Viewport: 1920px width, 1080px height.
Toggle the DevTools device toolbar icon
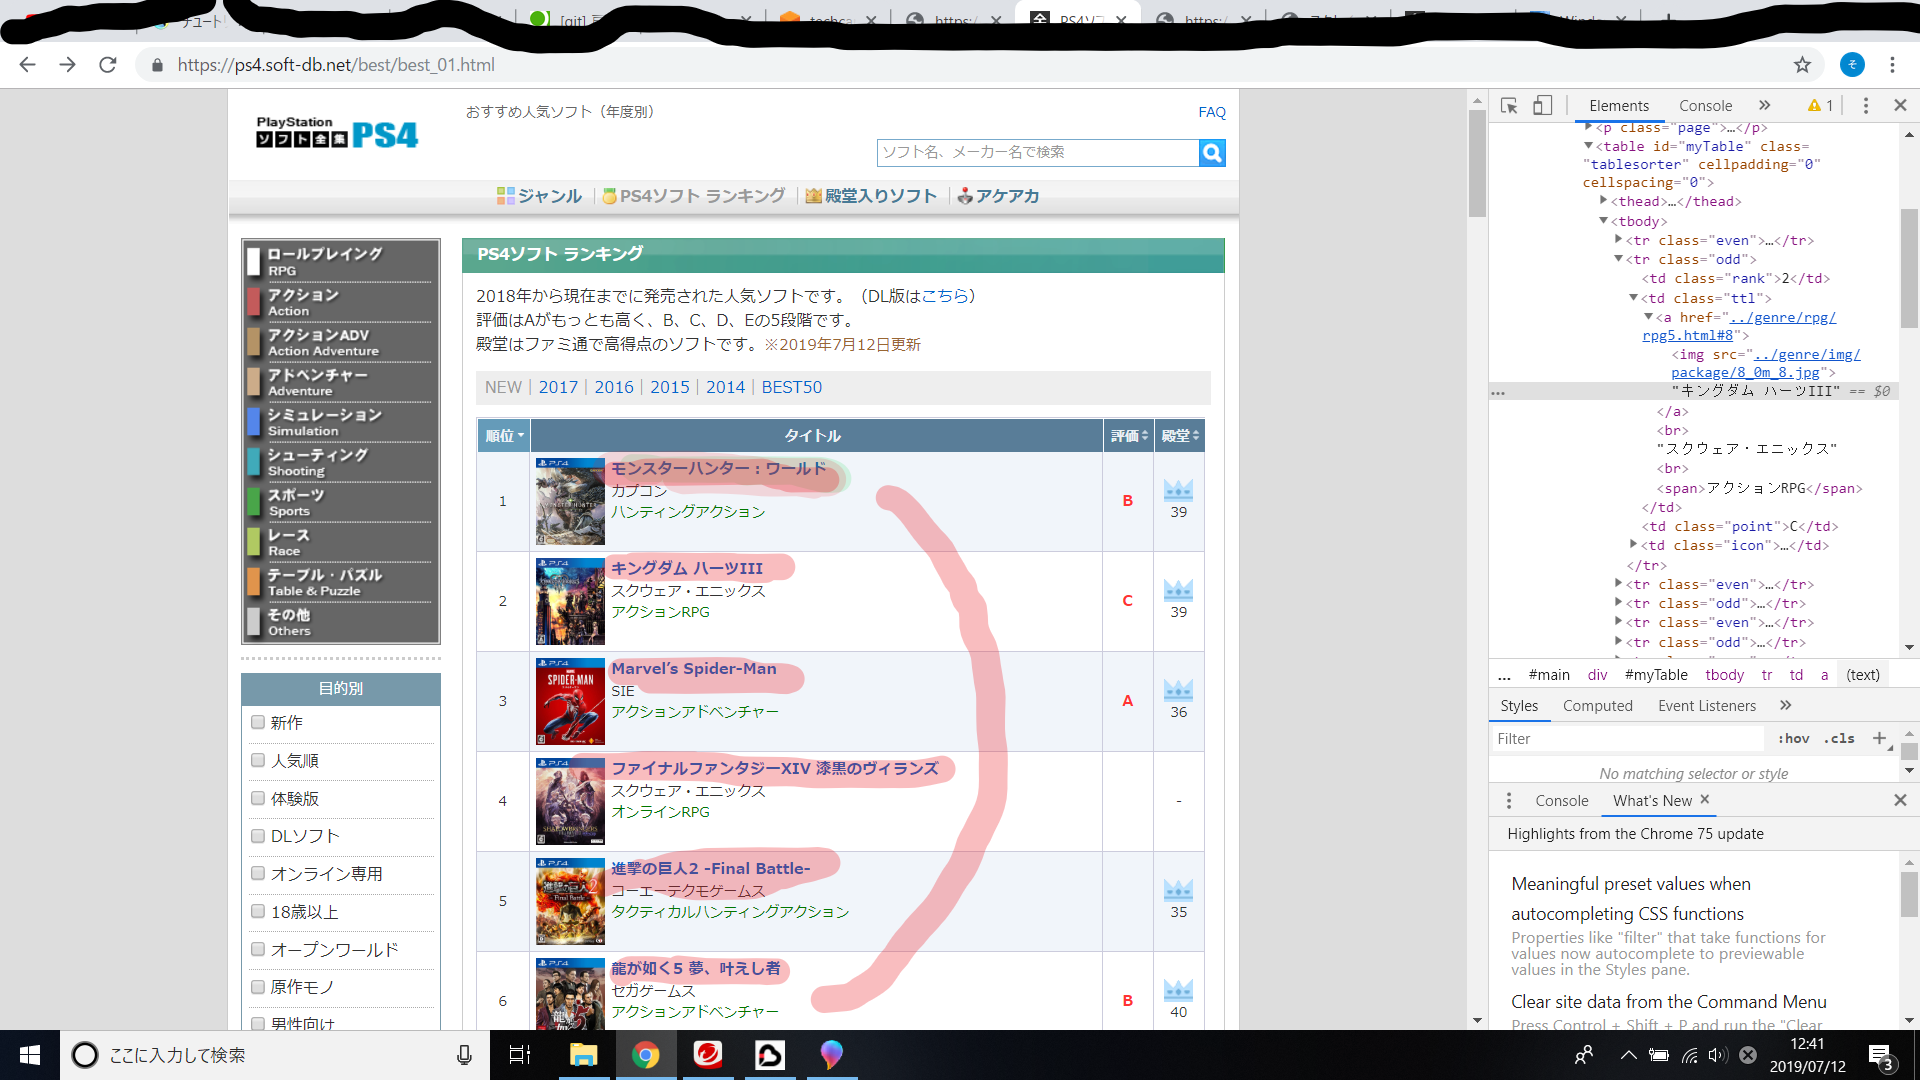tap(1542, 105)
